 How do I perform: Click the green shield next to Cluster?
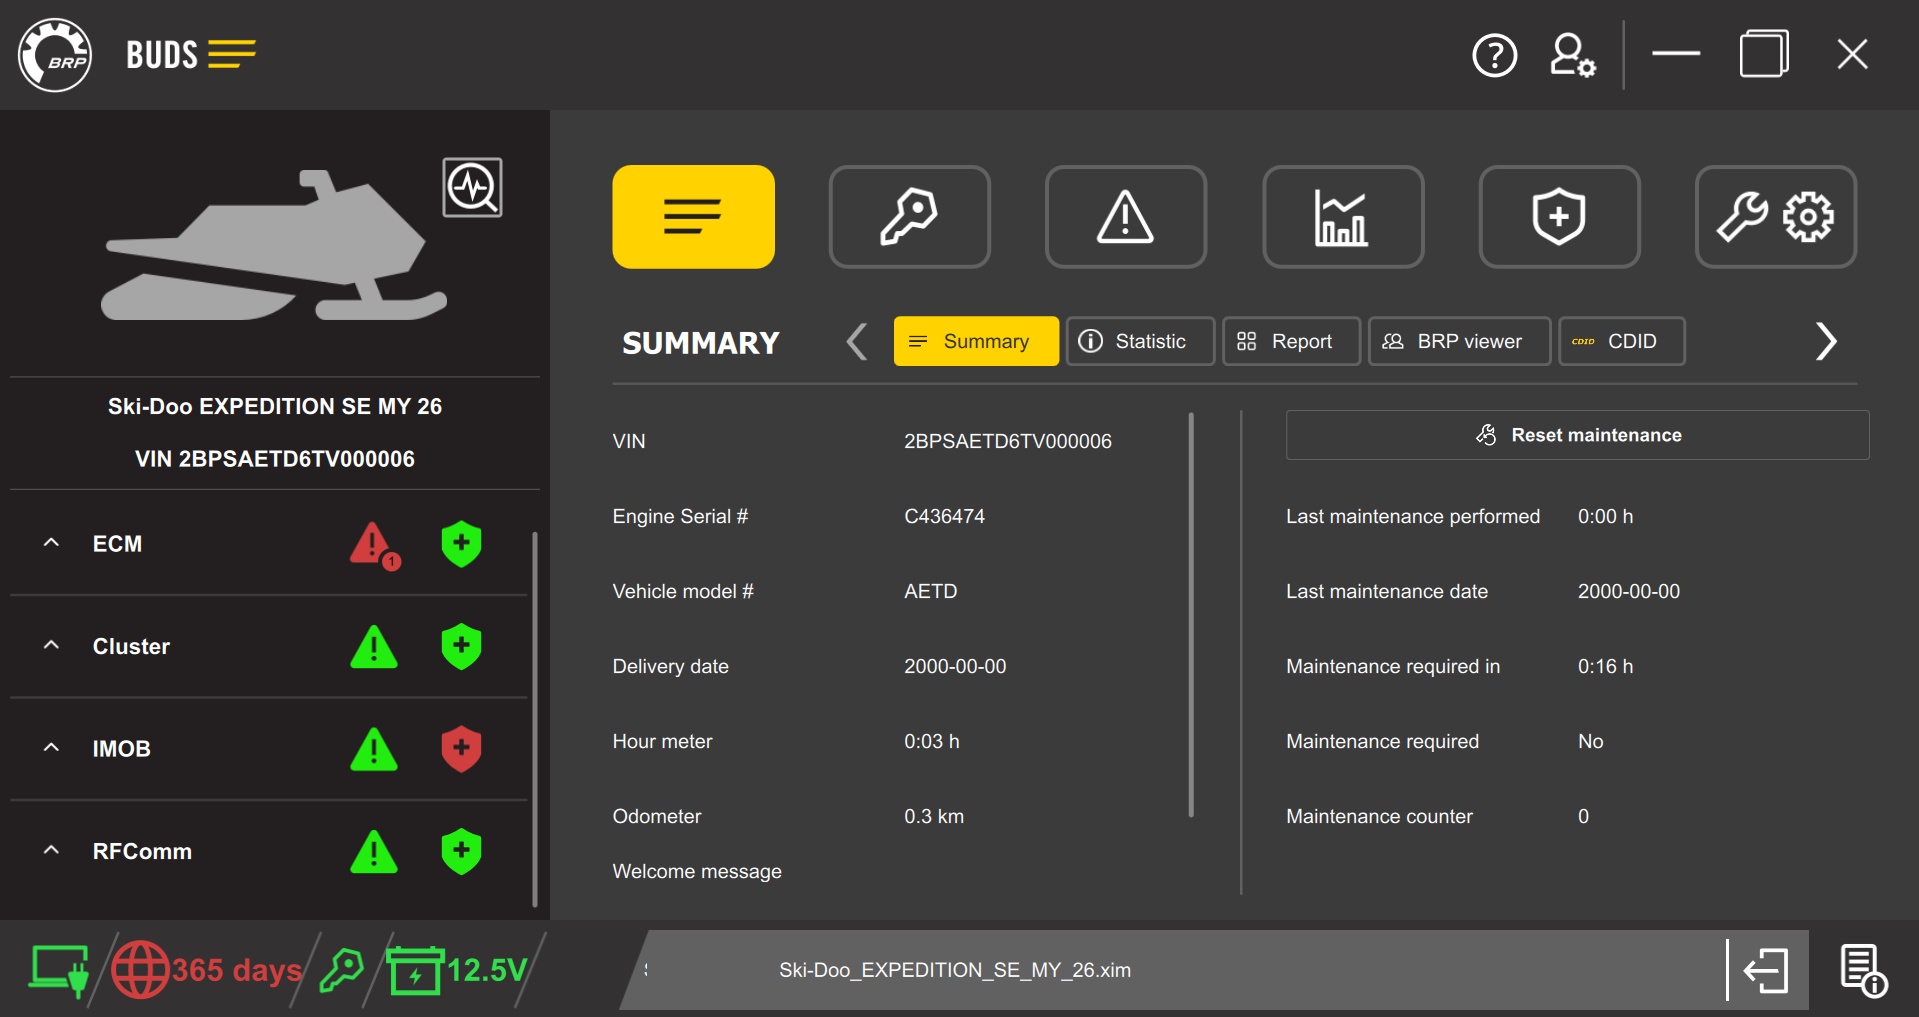coord(461,647)
